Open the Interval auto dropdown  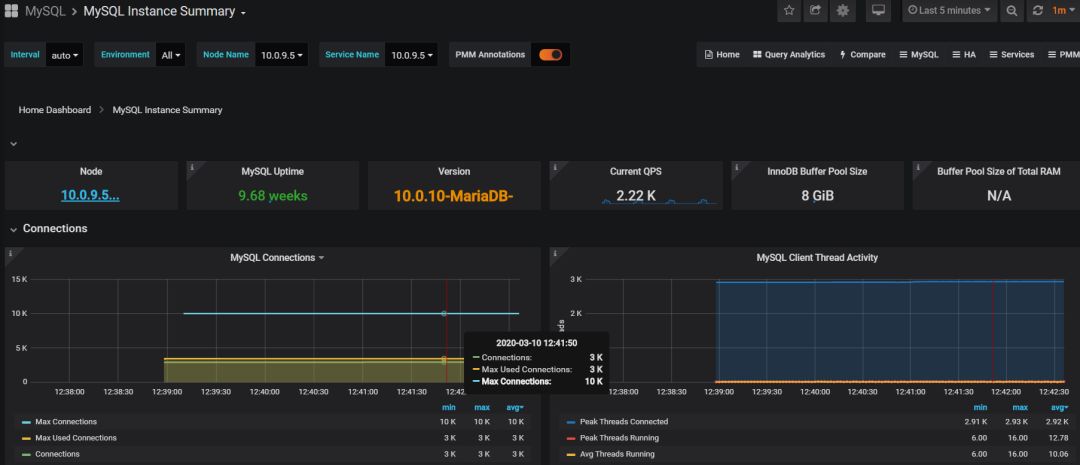pyautogui.click(x=65, y=55)
